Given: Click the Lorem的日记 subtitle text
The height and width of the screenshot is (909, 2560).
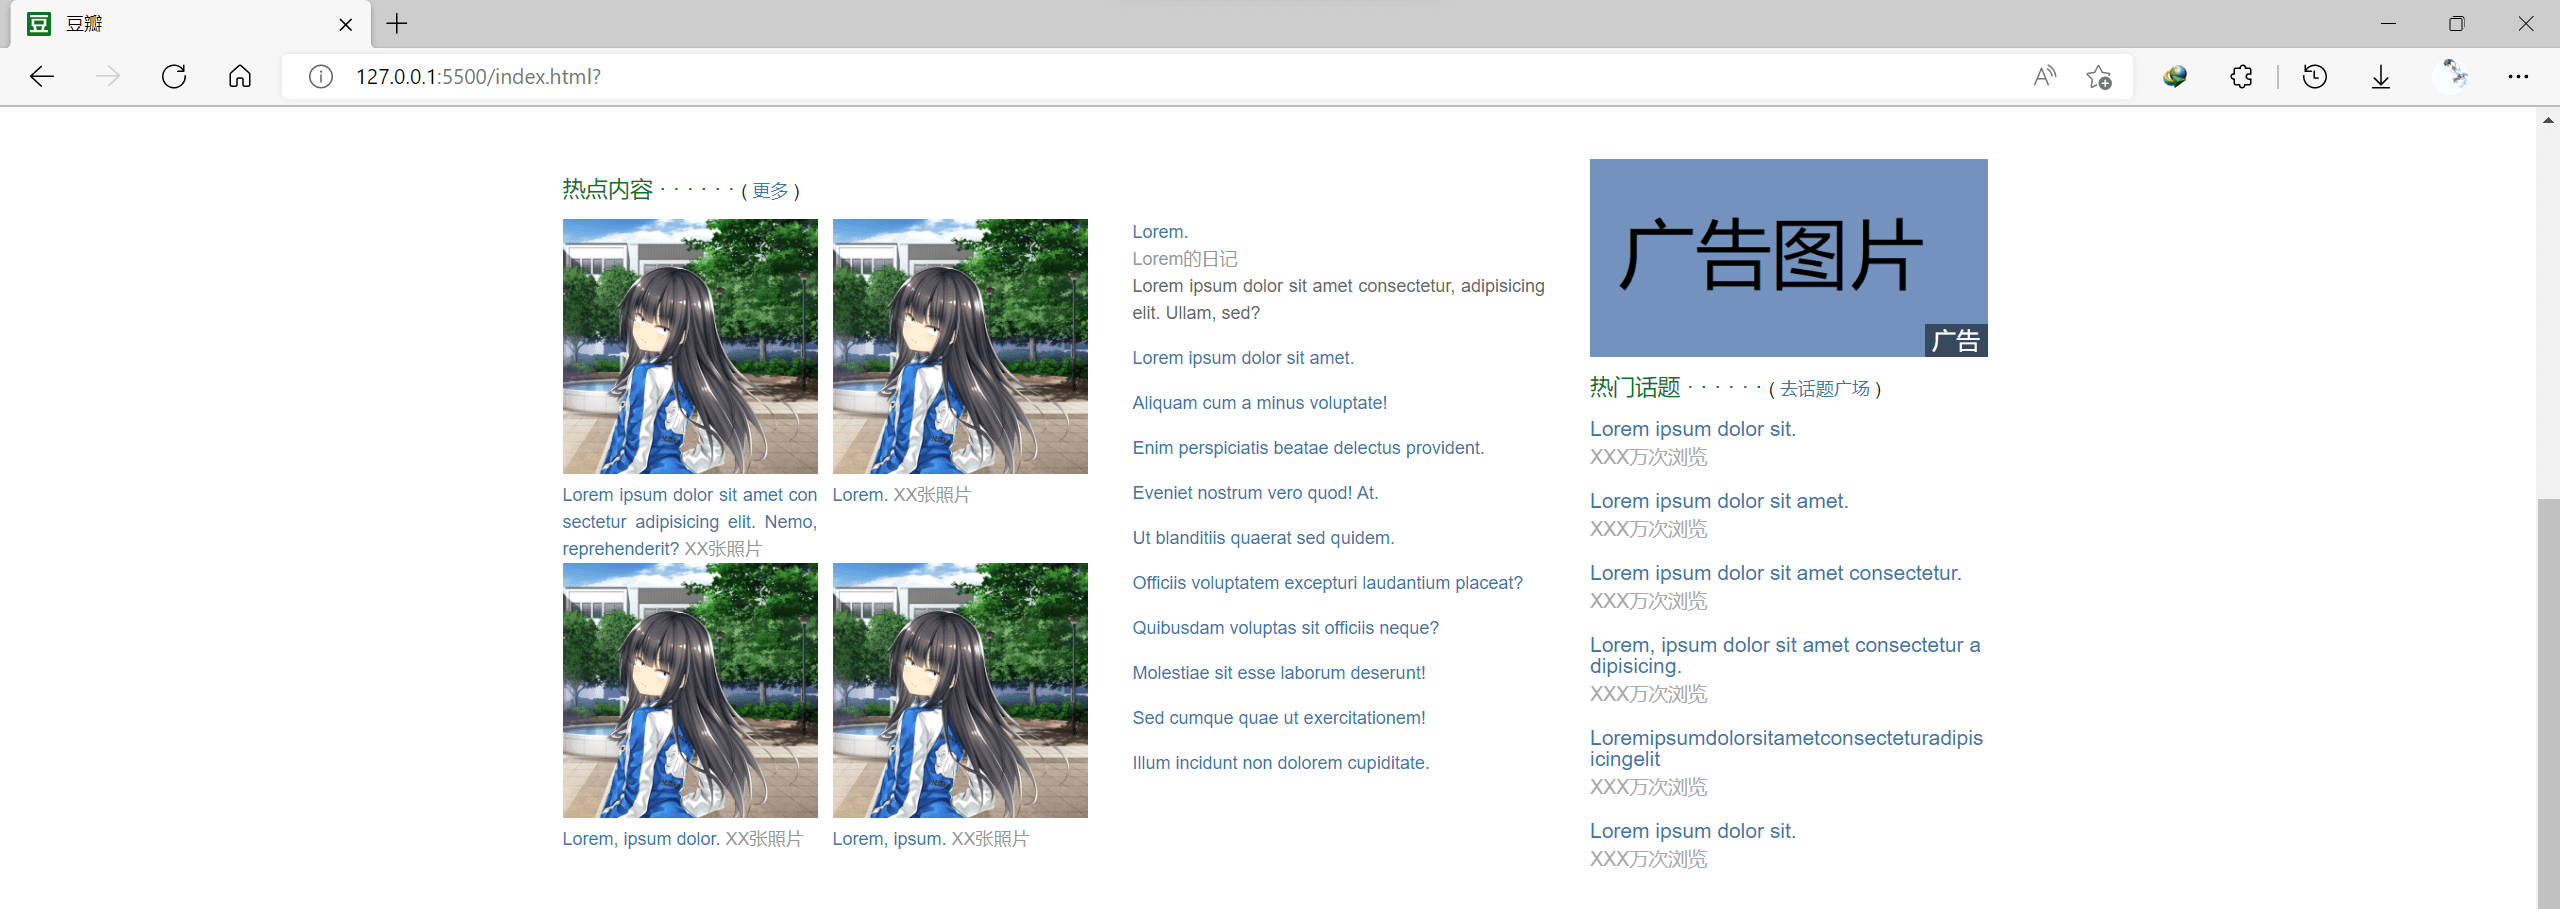Looking at the screenshot, I should 1185,259.
